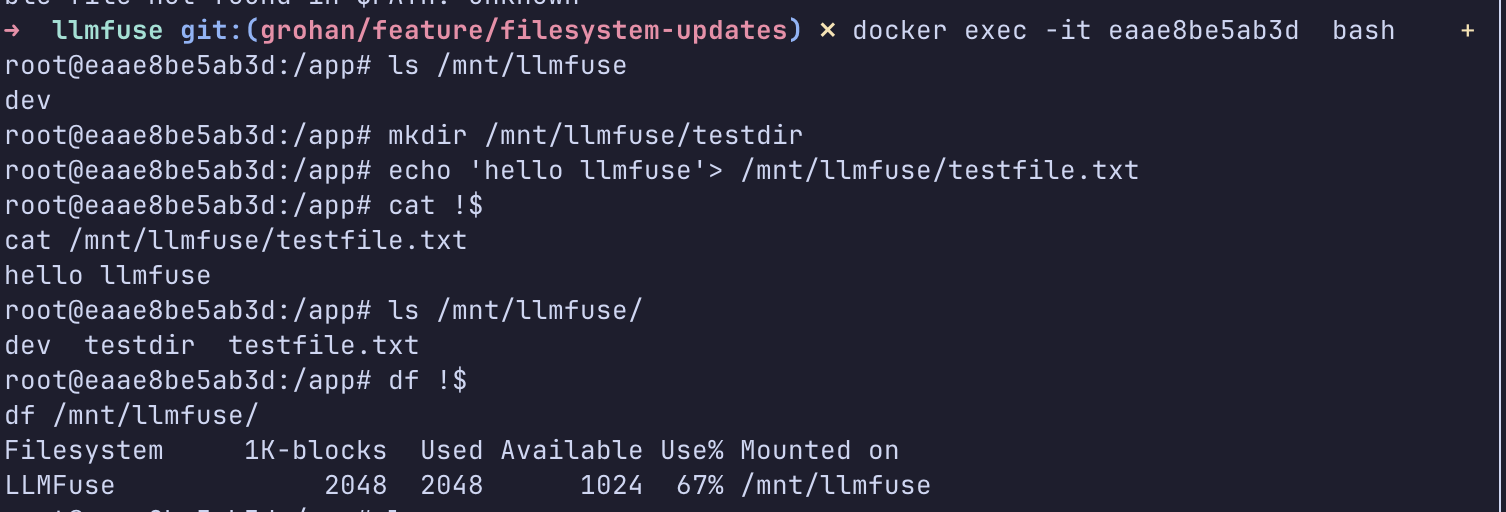Click the 1K-blocks column header
Viewport: 1506px width, 512px height.
pos(315,450)
